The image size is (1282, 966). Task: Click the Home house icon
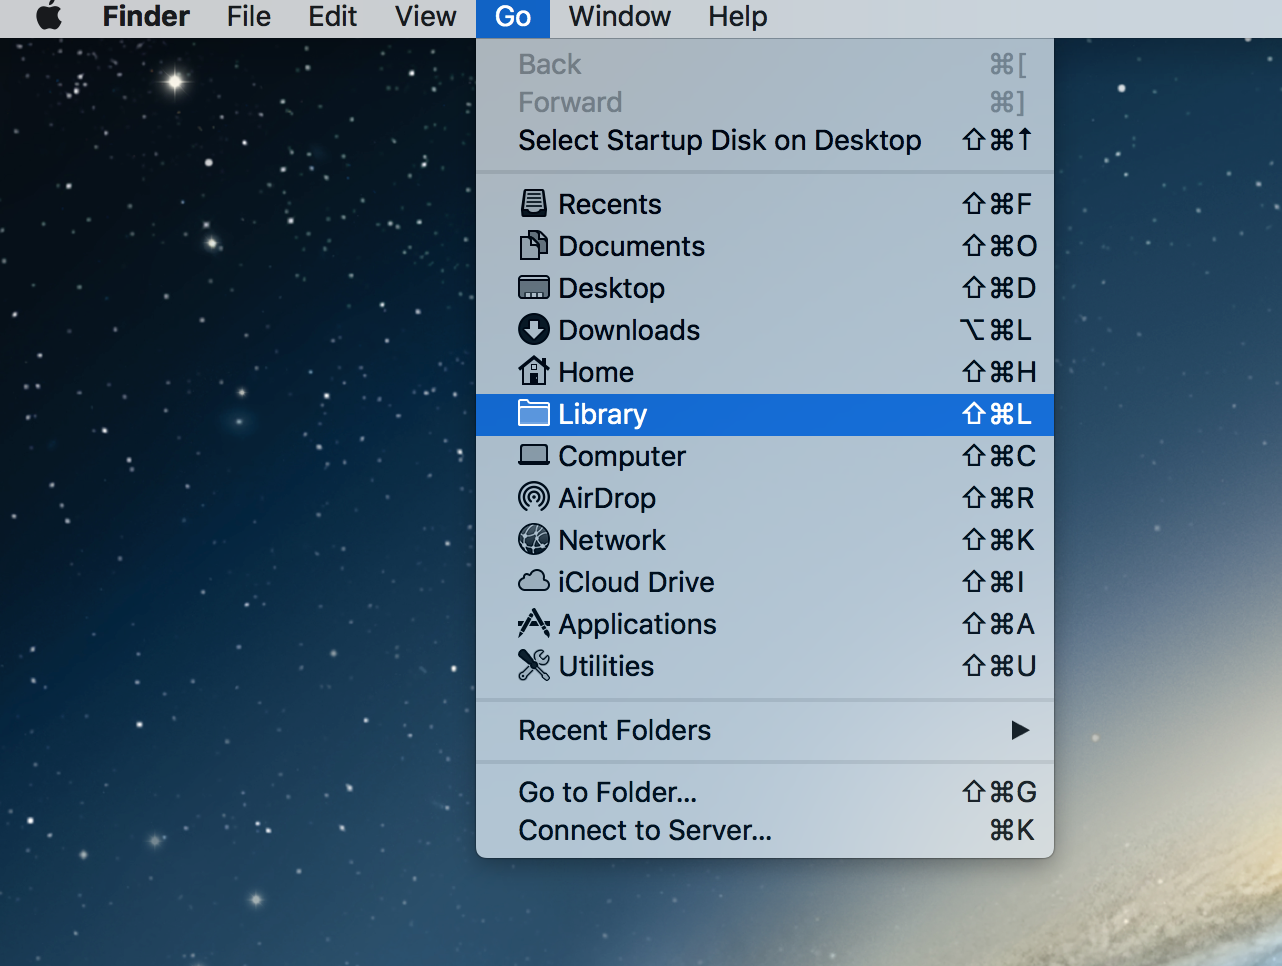[x=534, y=371]
